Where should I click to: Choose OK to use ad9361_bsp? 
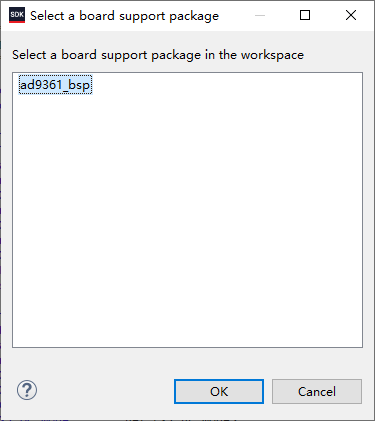219,391
